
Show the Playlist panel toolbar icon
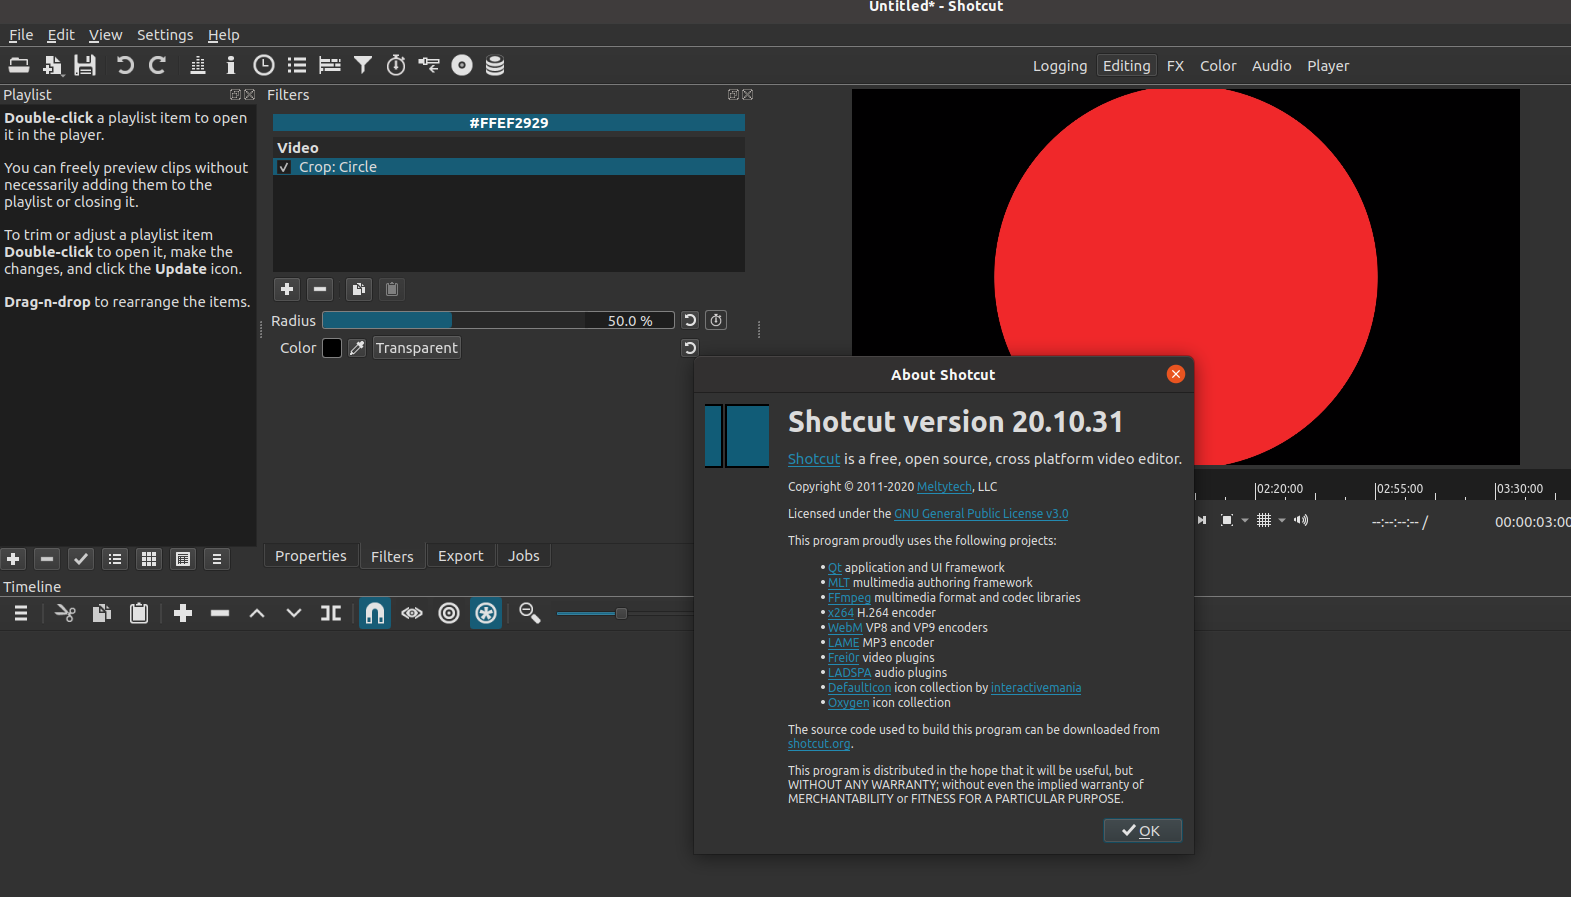[297, 66]
